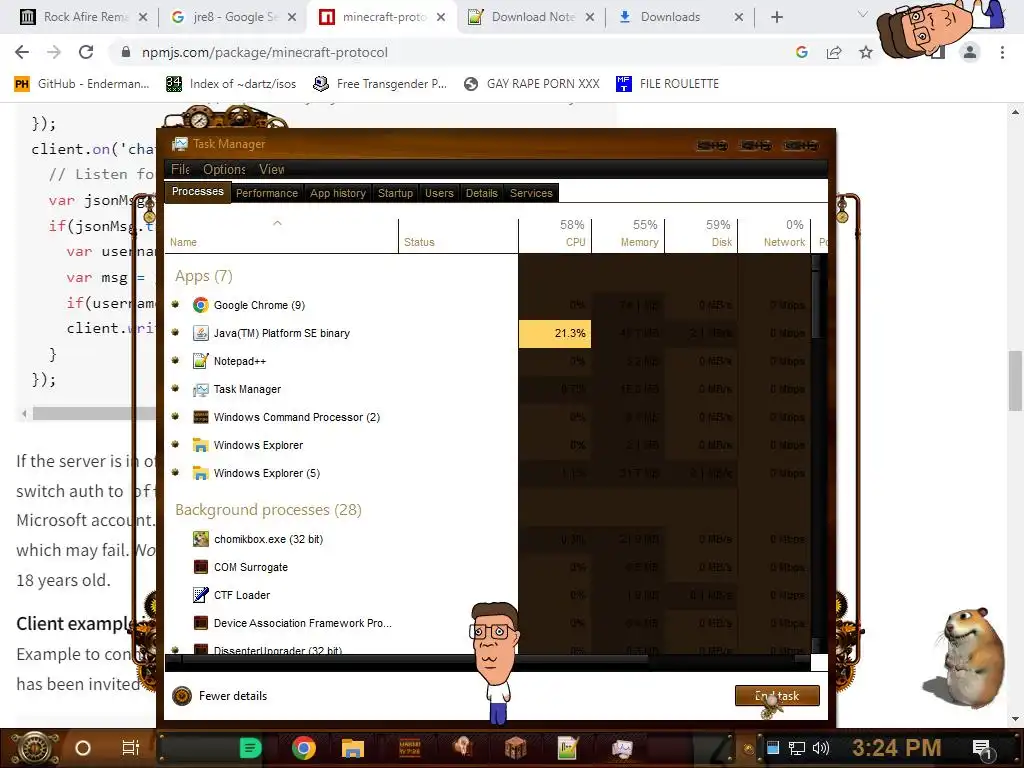Screen dimensions: 1024x768
Task: Expand the Google Chrome (9) process group
Action: point(175,304)
